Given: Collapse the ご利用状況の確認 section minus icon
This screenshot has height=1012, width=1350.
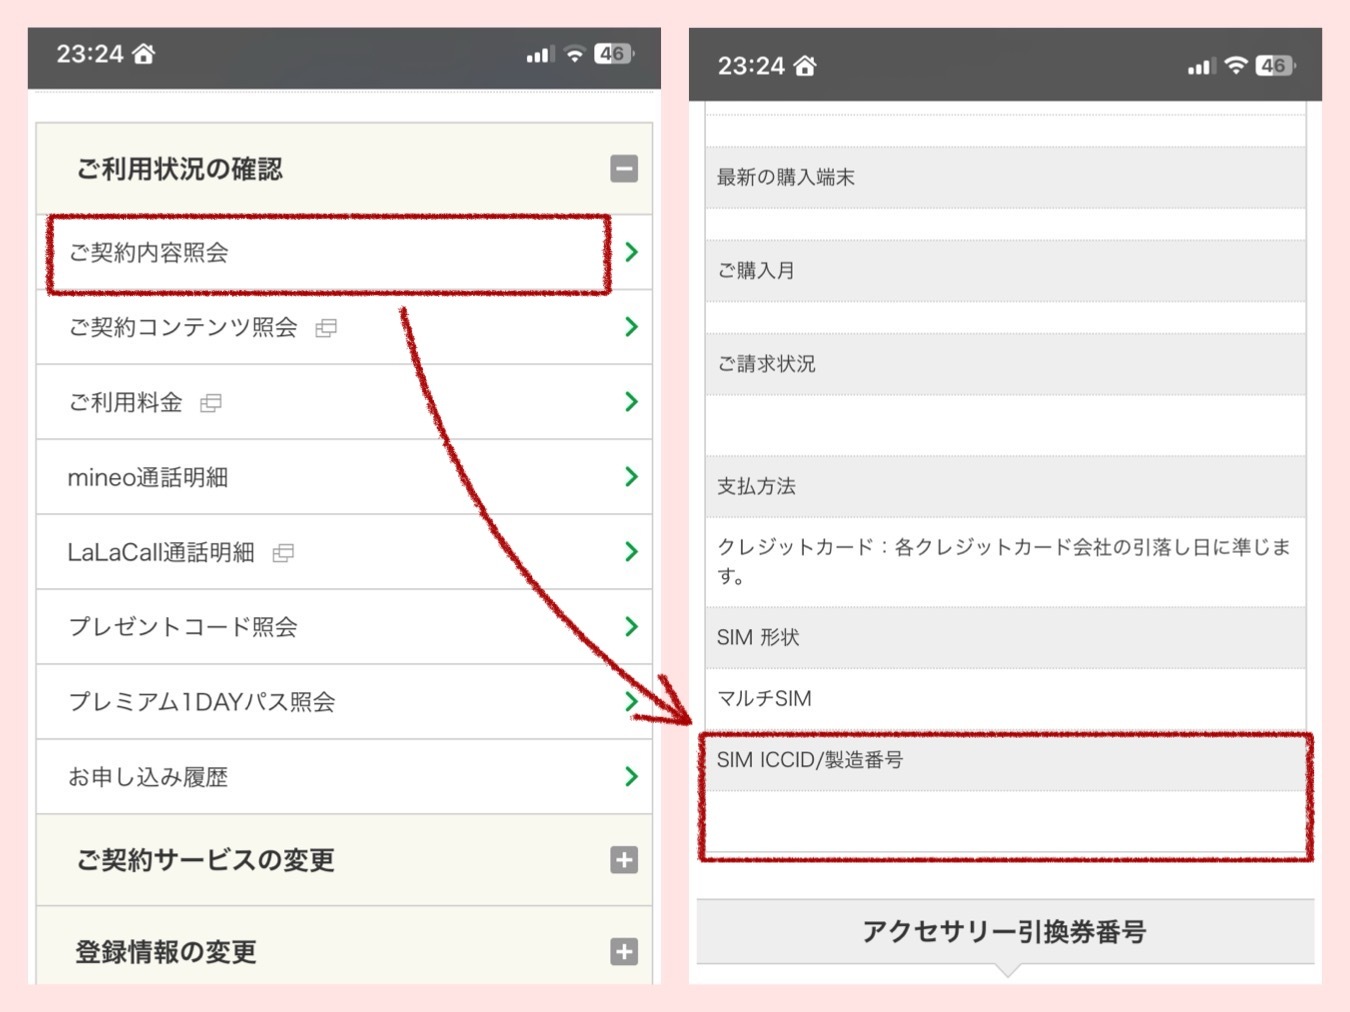Looking at the screenshot, I should coord(624,169).
